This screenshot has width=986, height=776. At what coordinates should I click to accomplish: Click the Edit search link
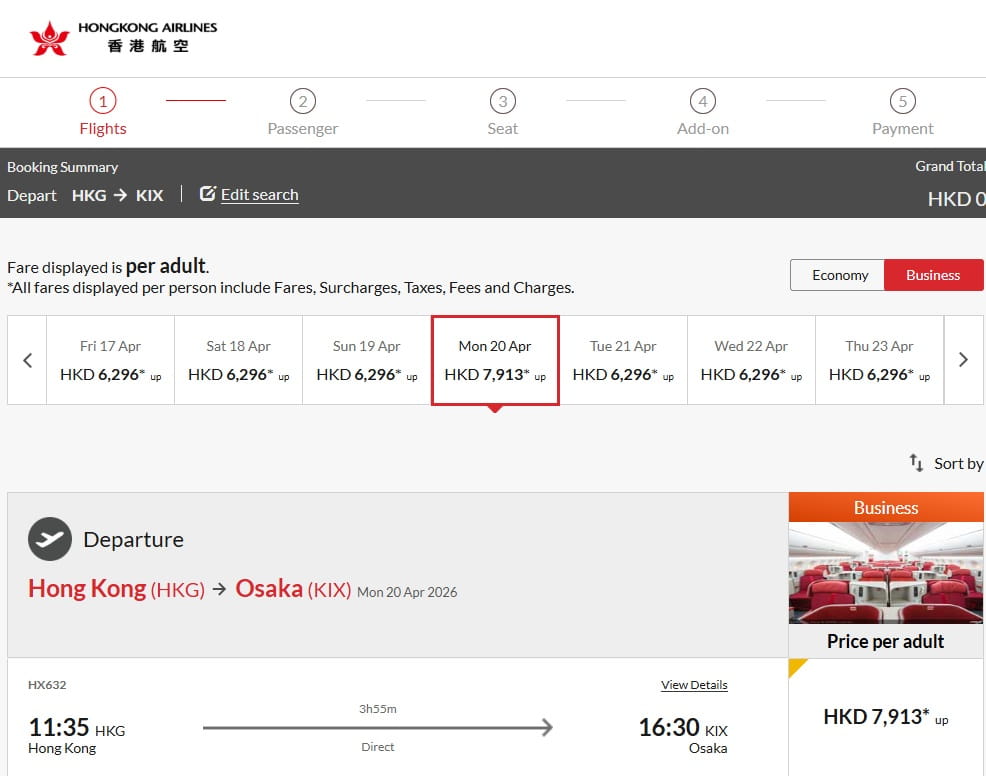pyautogui.click(x=259, y=194)
